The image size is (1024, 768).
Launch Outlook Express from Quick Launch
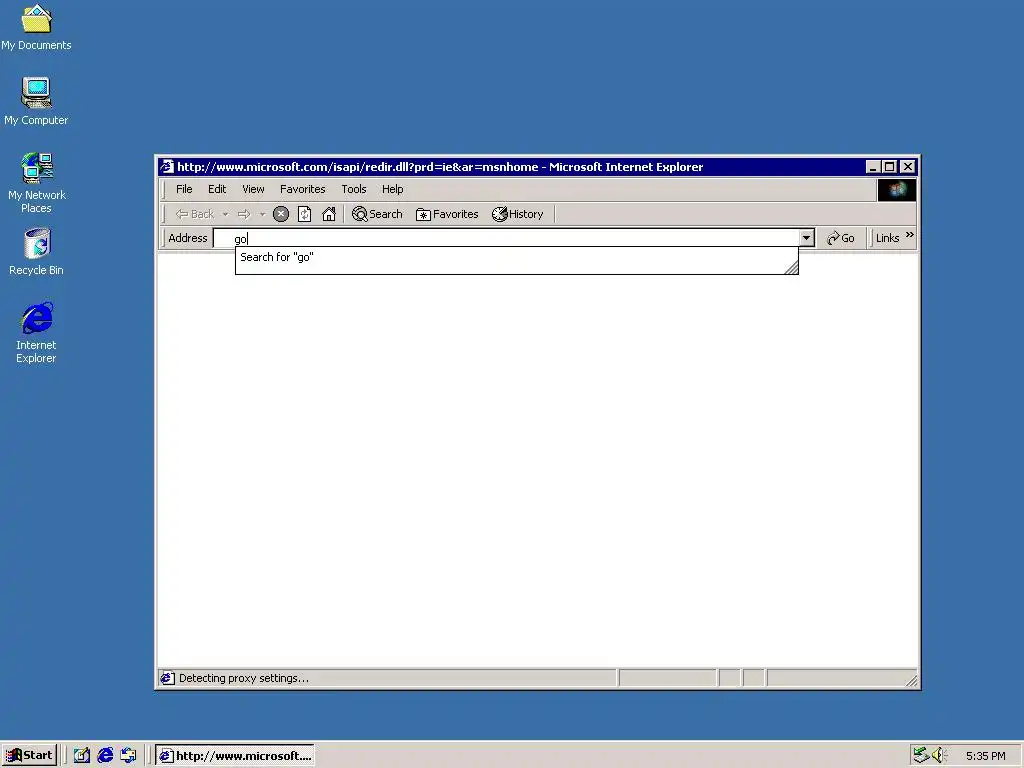pyautogui.click(x=129, y=756)
